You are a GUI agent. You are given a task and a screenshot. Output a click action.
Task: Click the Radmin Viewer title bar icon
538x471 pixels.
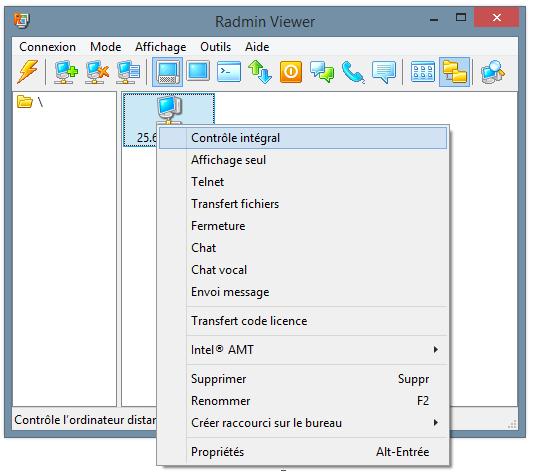coord(22,20)
